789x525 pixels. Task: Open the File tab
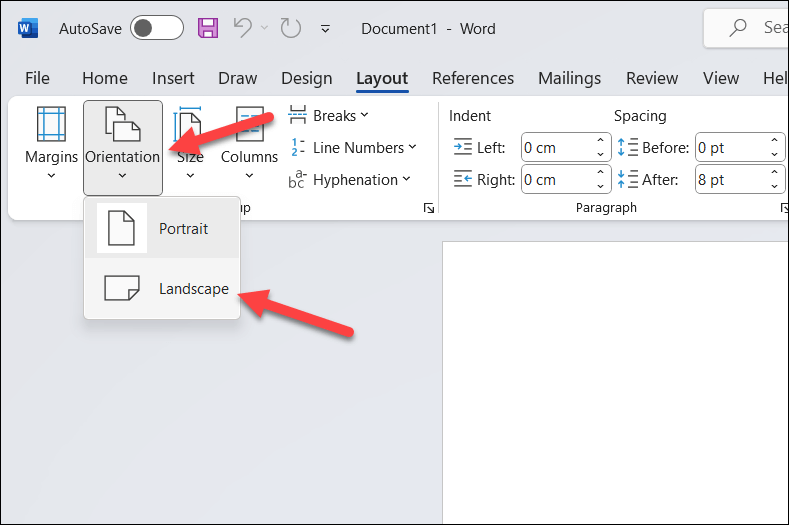coord(37,78)
